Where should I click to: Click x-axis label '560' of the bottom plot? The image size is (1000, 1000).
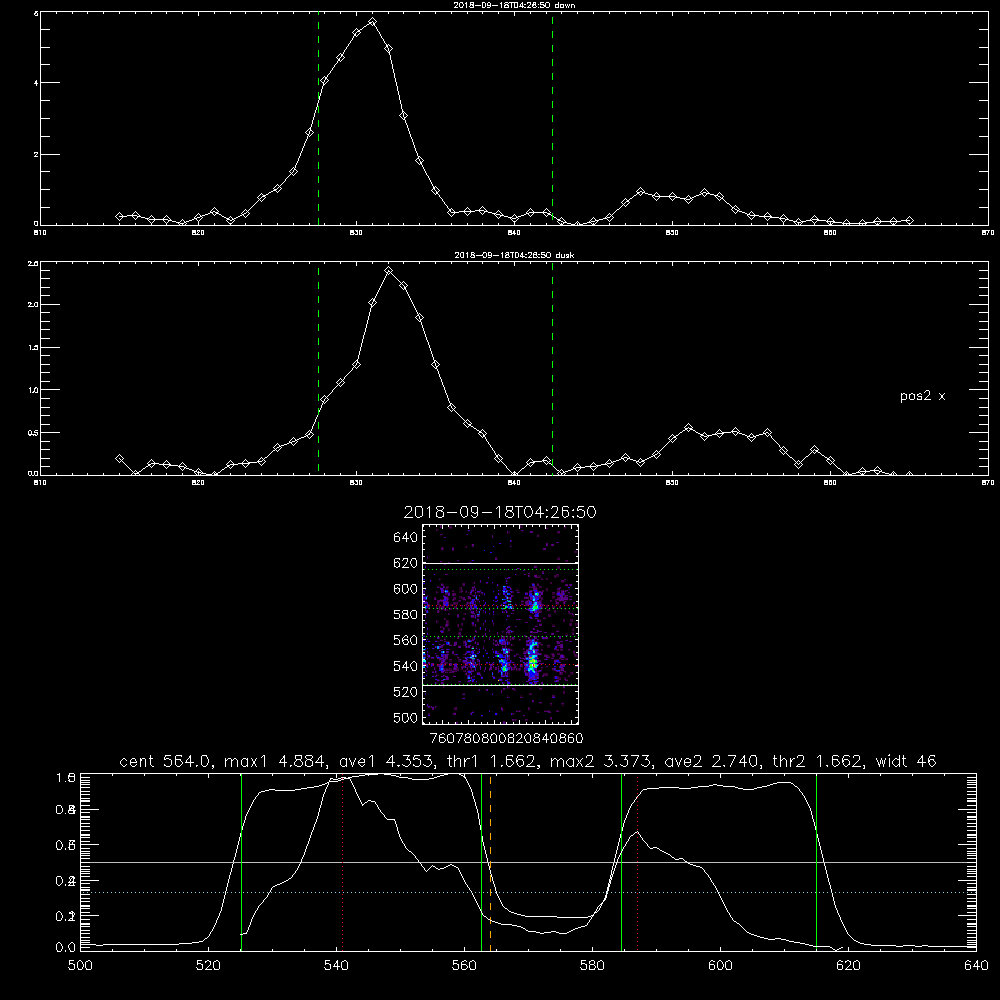click(464, 966)
